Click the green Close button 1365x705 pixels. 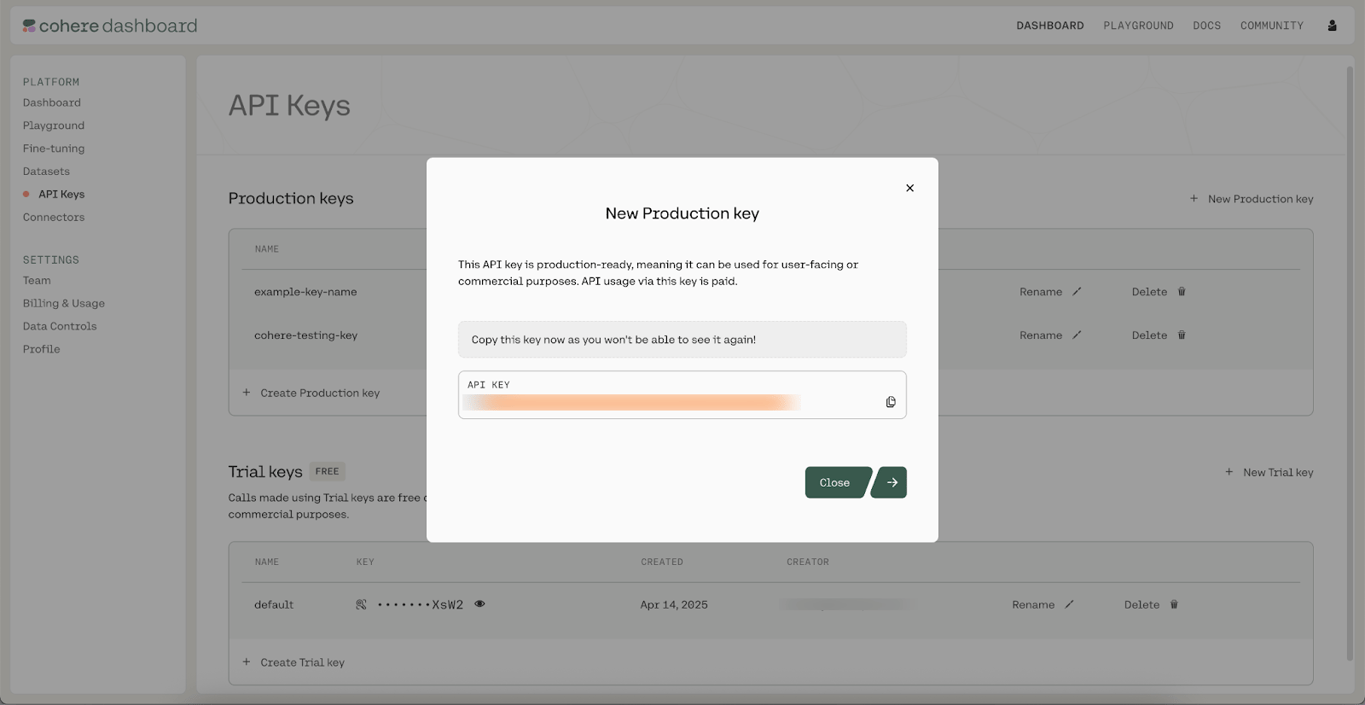(x=837, y=482)
